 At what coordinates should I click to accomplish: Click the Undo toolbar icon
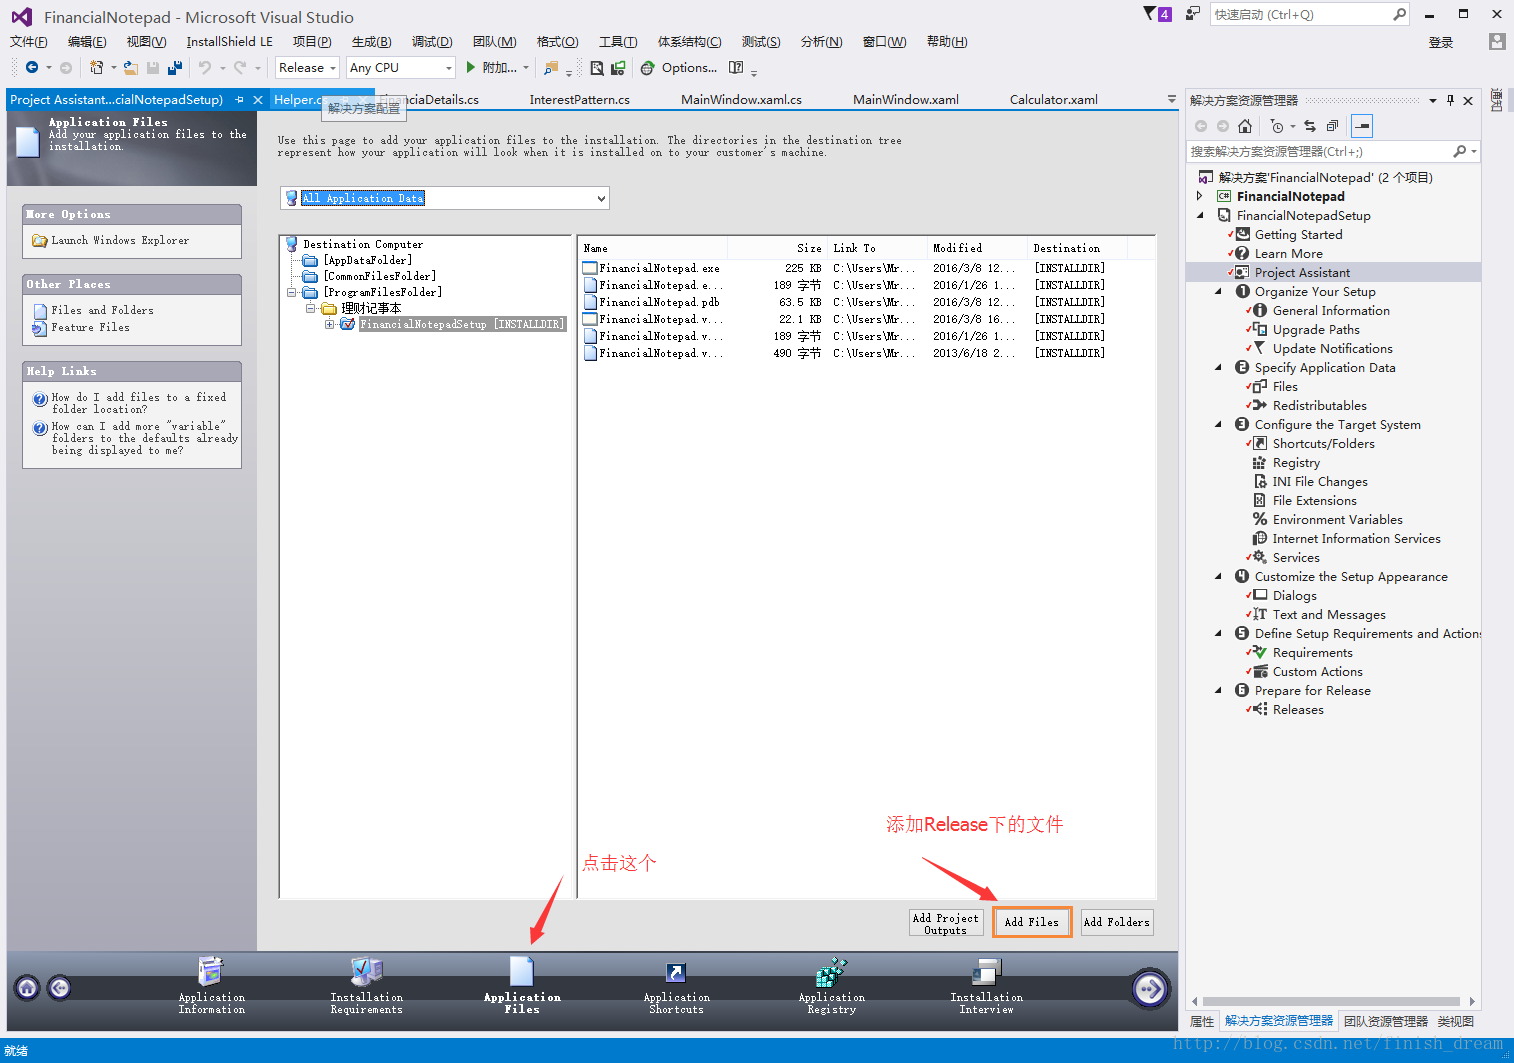205,68
